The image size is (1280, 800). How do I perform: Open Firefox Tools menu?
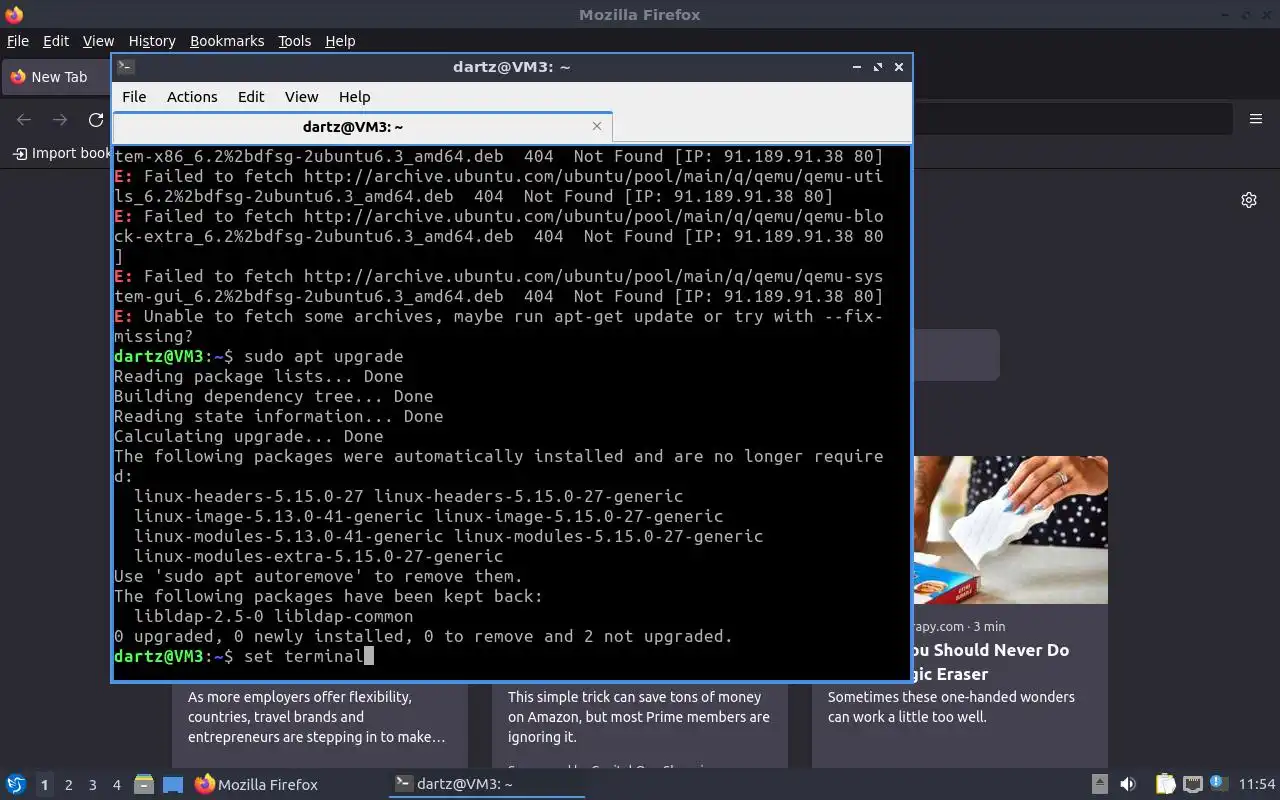[x=295, y=41]
